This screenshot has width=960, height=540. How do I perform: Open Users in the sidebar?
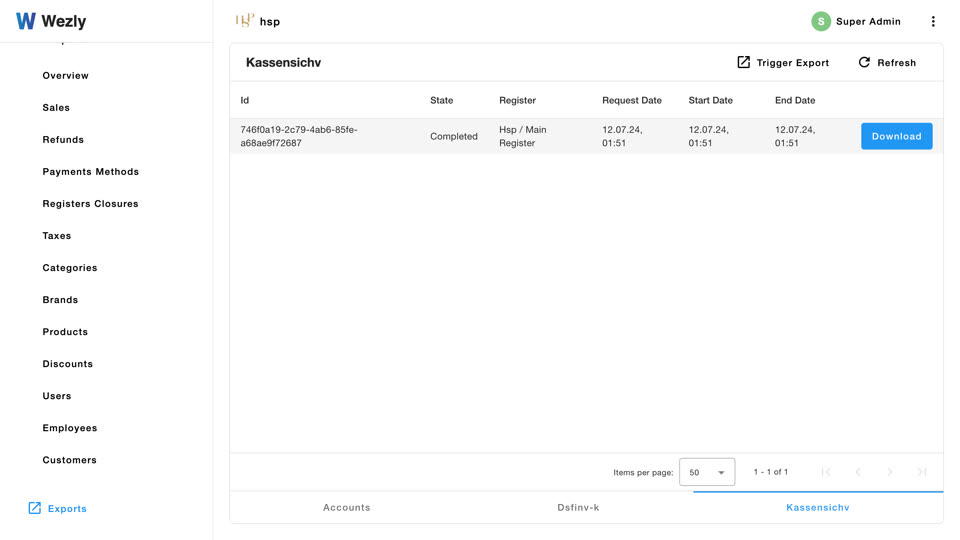point(56,396)
